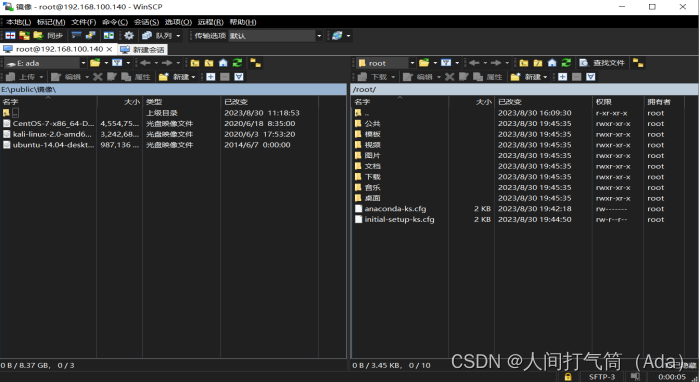Refresh the remote /root/ listing
700x382 pixels.
point(567,63)
